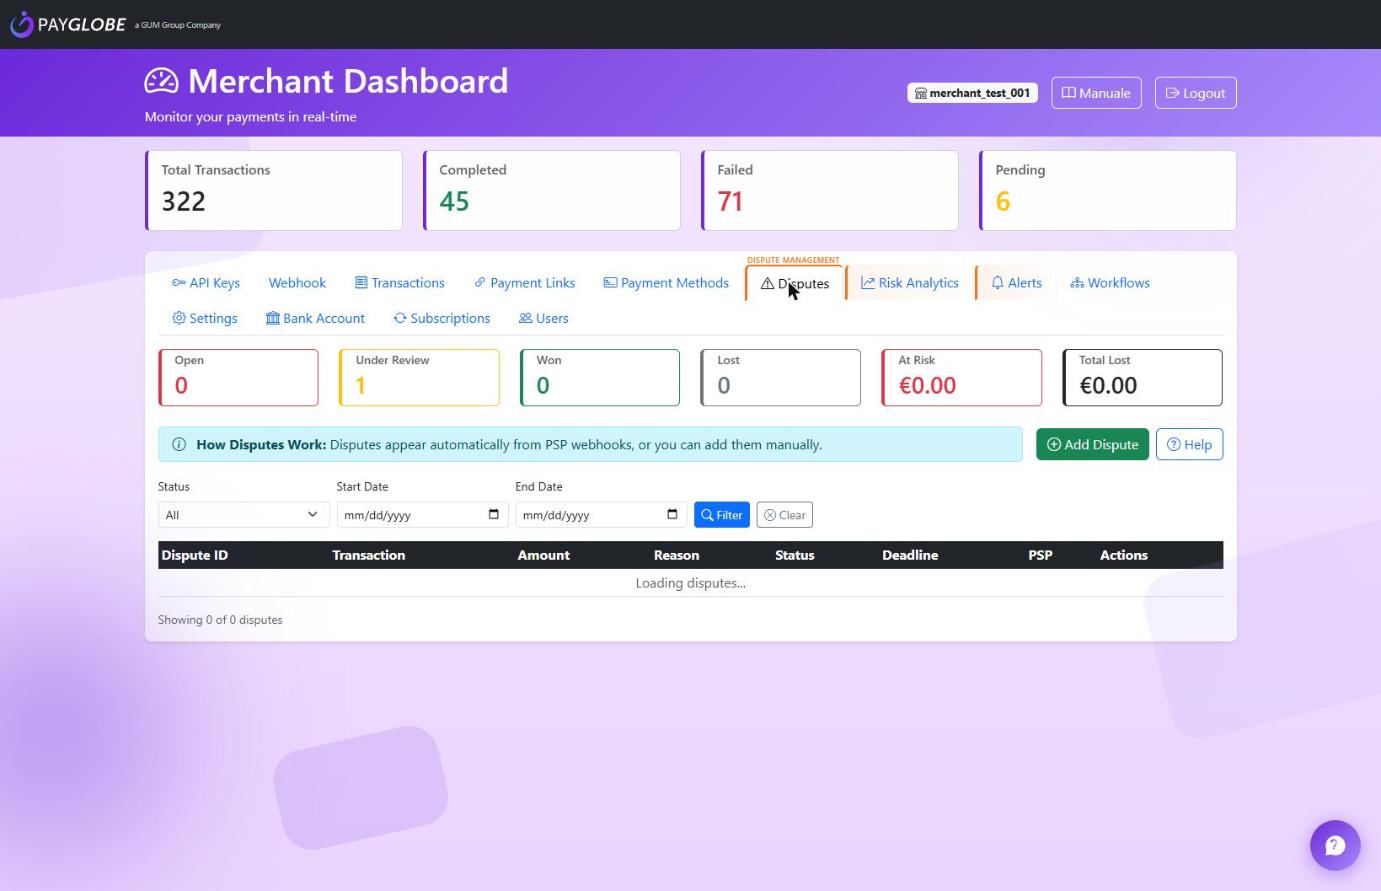Open the Help button for disputes
The width and height of the screenshot is (1381, 891).
[1189, 445]
